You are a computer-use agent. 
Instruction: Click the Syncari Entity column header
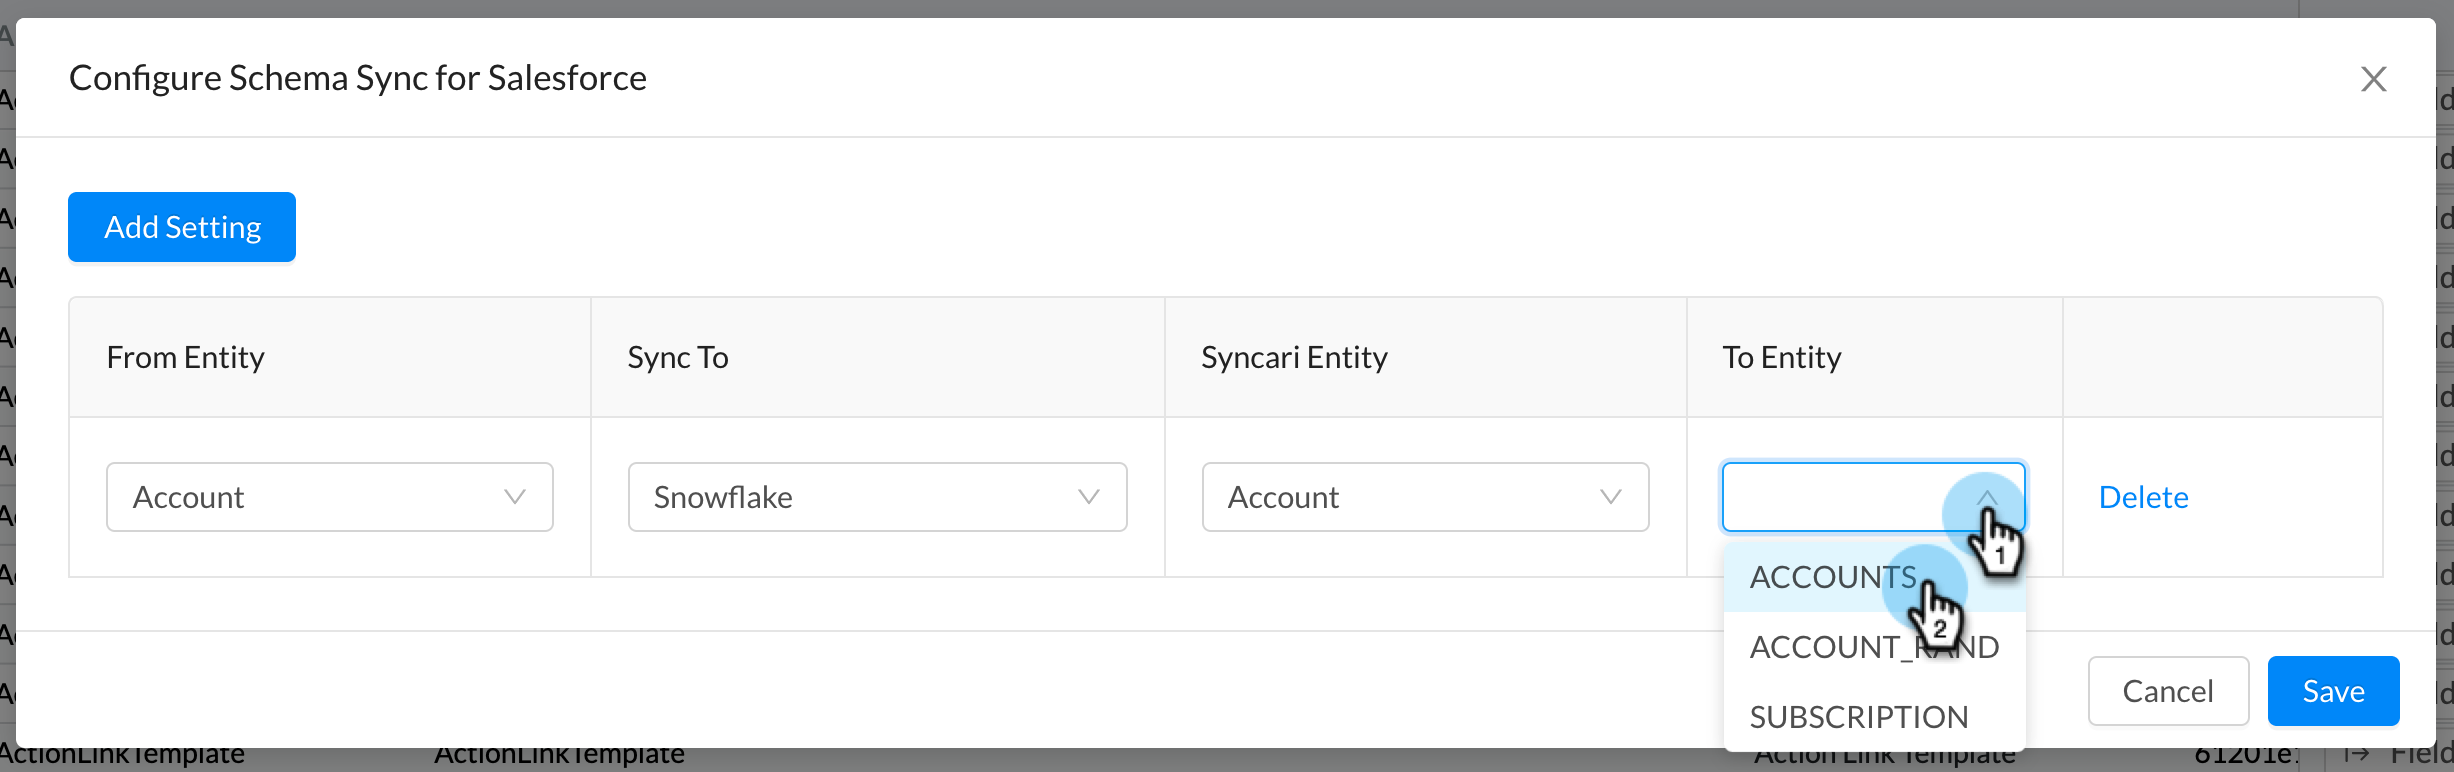click(x=1294, y=357)
